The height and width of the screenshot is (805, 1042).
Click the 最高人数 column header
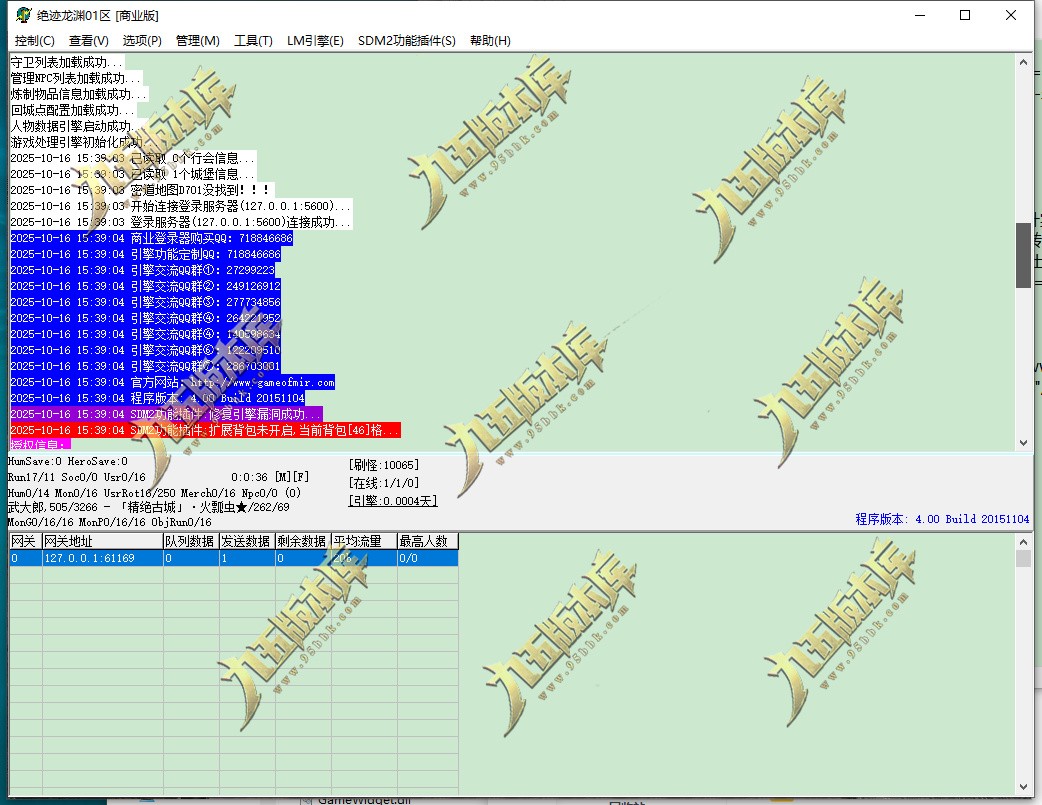click(428, 541)
